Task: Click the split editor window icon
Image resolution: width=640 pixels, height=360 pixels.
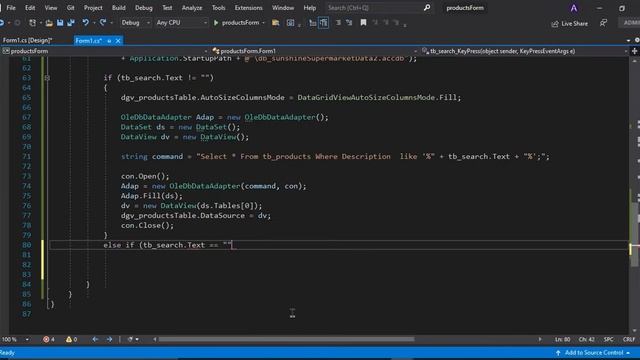Action: point(635,51)
